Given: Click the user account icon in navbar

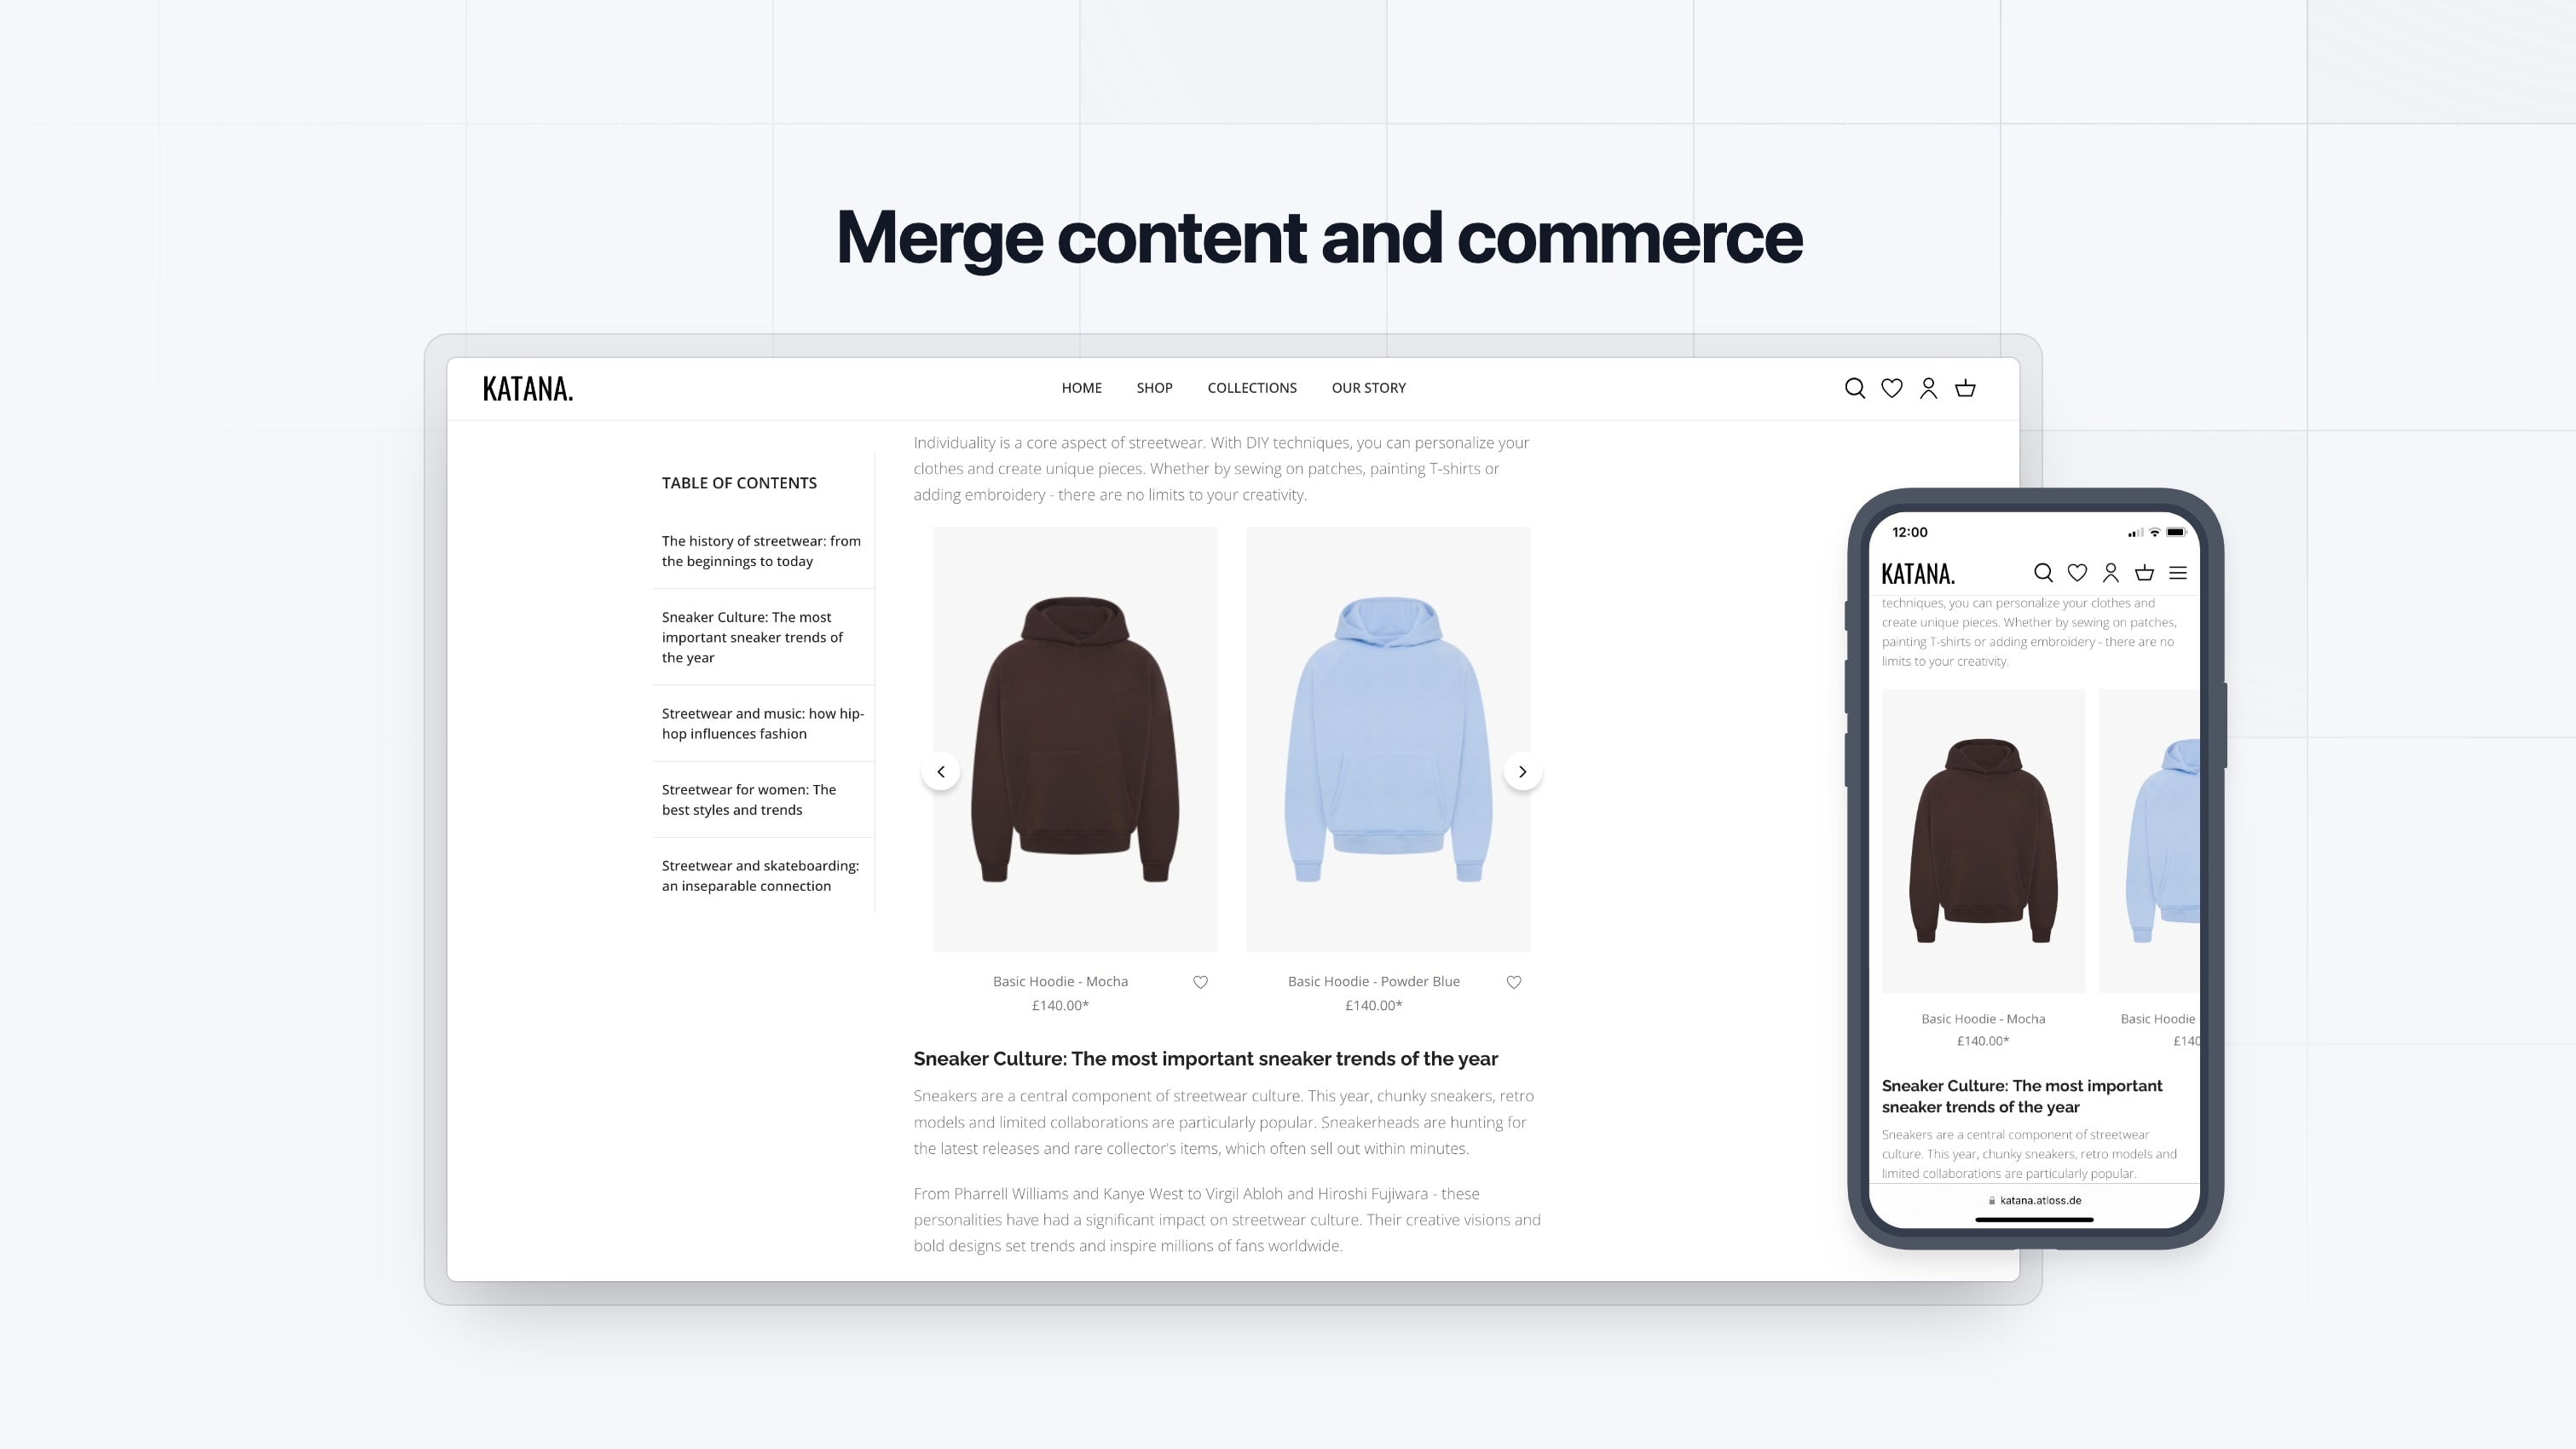Looking at the screenshot, I should point(1928,388).
